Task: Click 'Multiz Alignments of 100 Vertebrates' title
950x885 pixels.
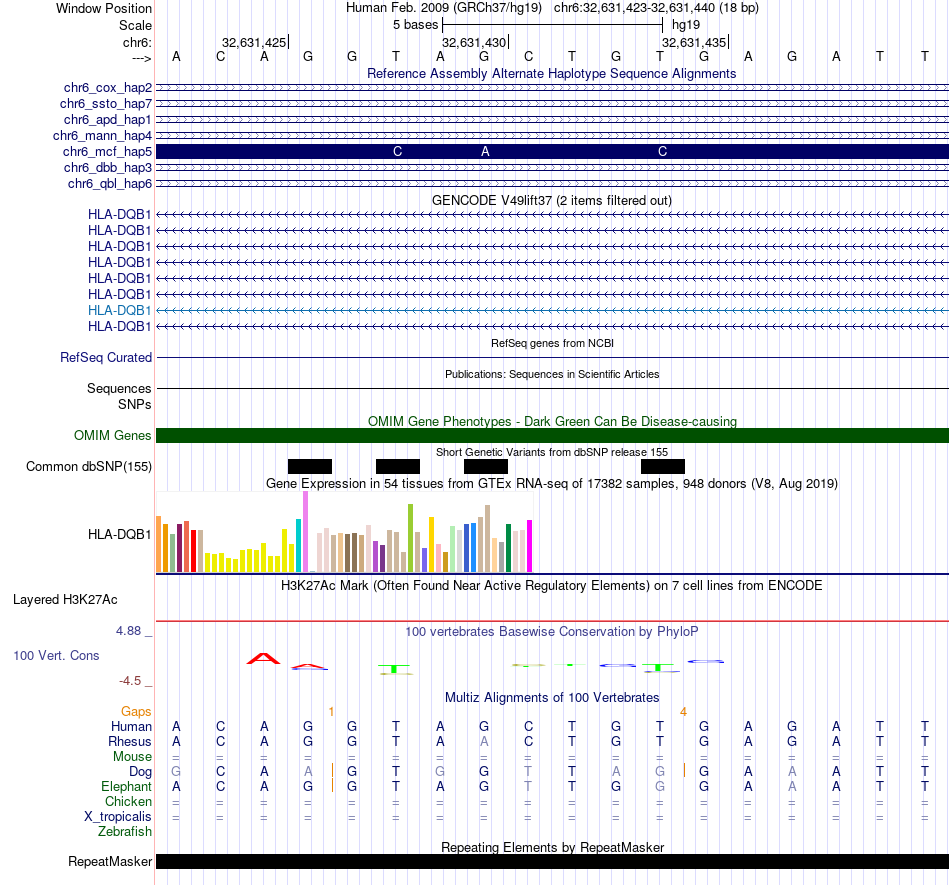Action: pyautogui.click(x=552, y=697)
